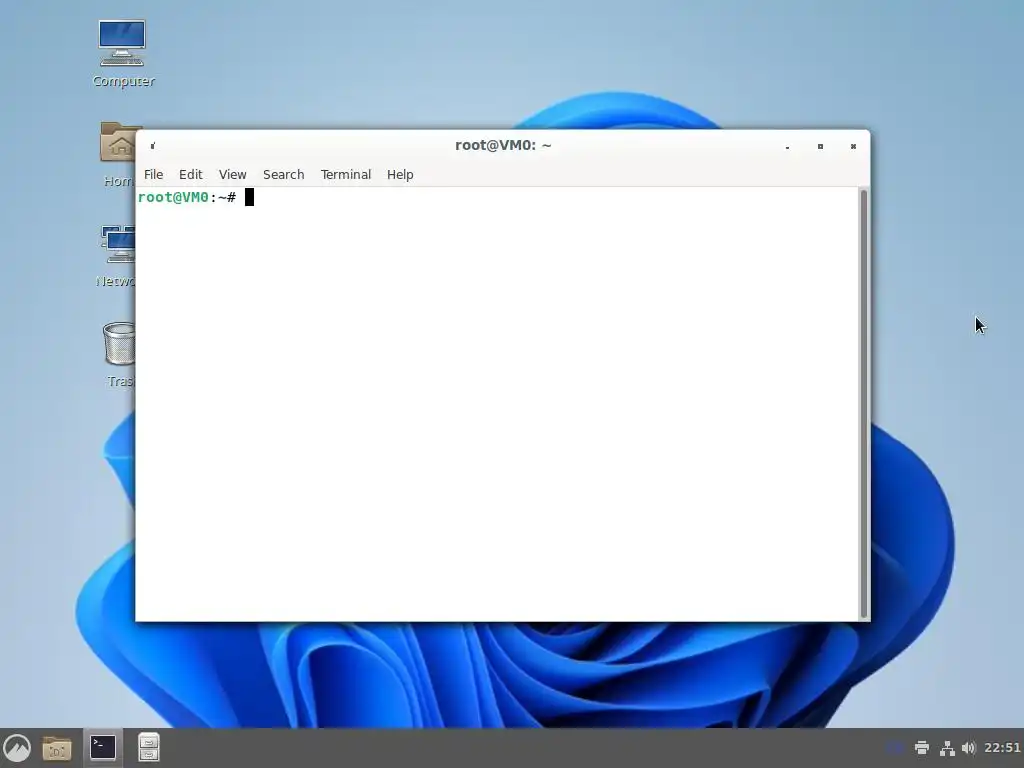The height and width of the screenshot is (768, 1024).
Task: Click the printer tray icon
Action: coord(921,748)
